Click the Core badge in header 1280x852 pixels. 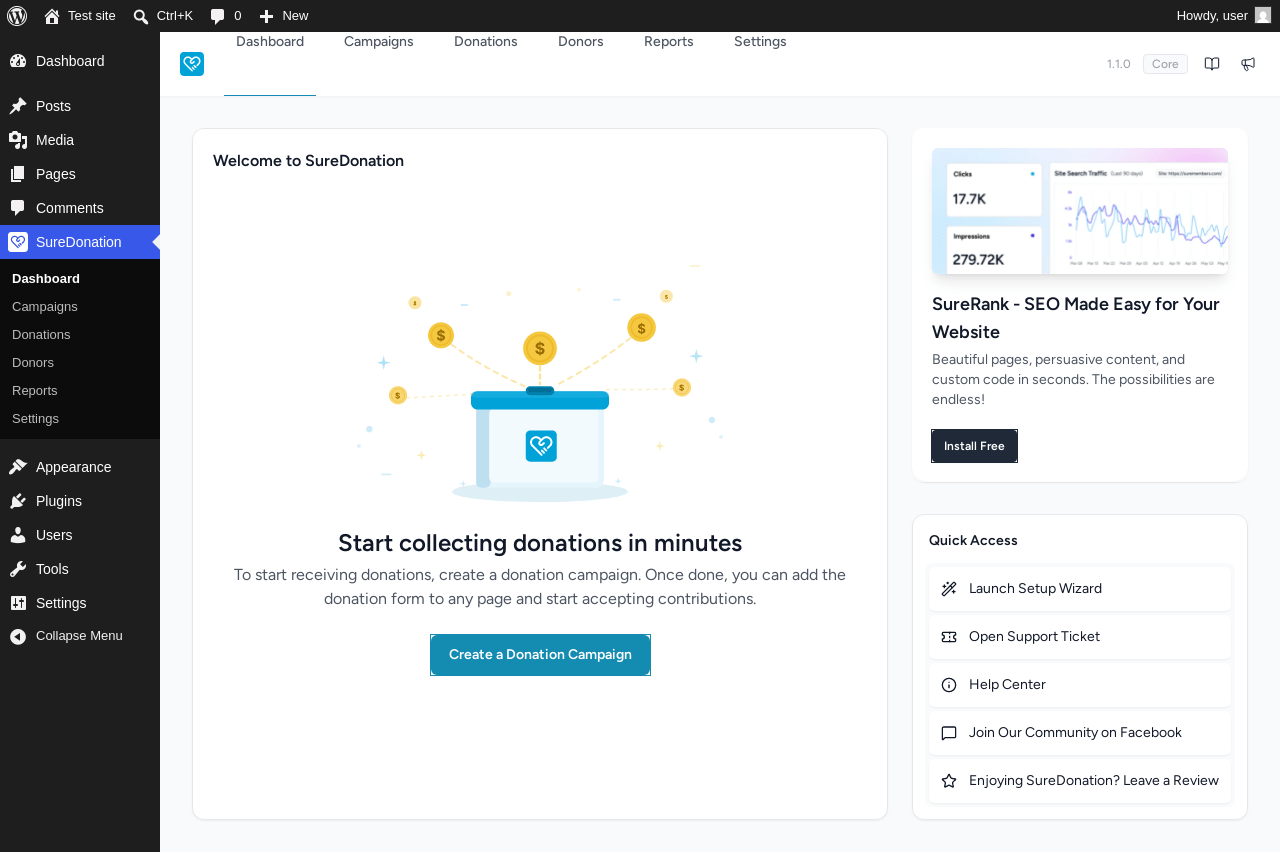[1165, 64]
